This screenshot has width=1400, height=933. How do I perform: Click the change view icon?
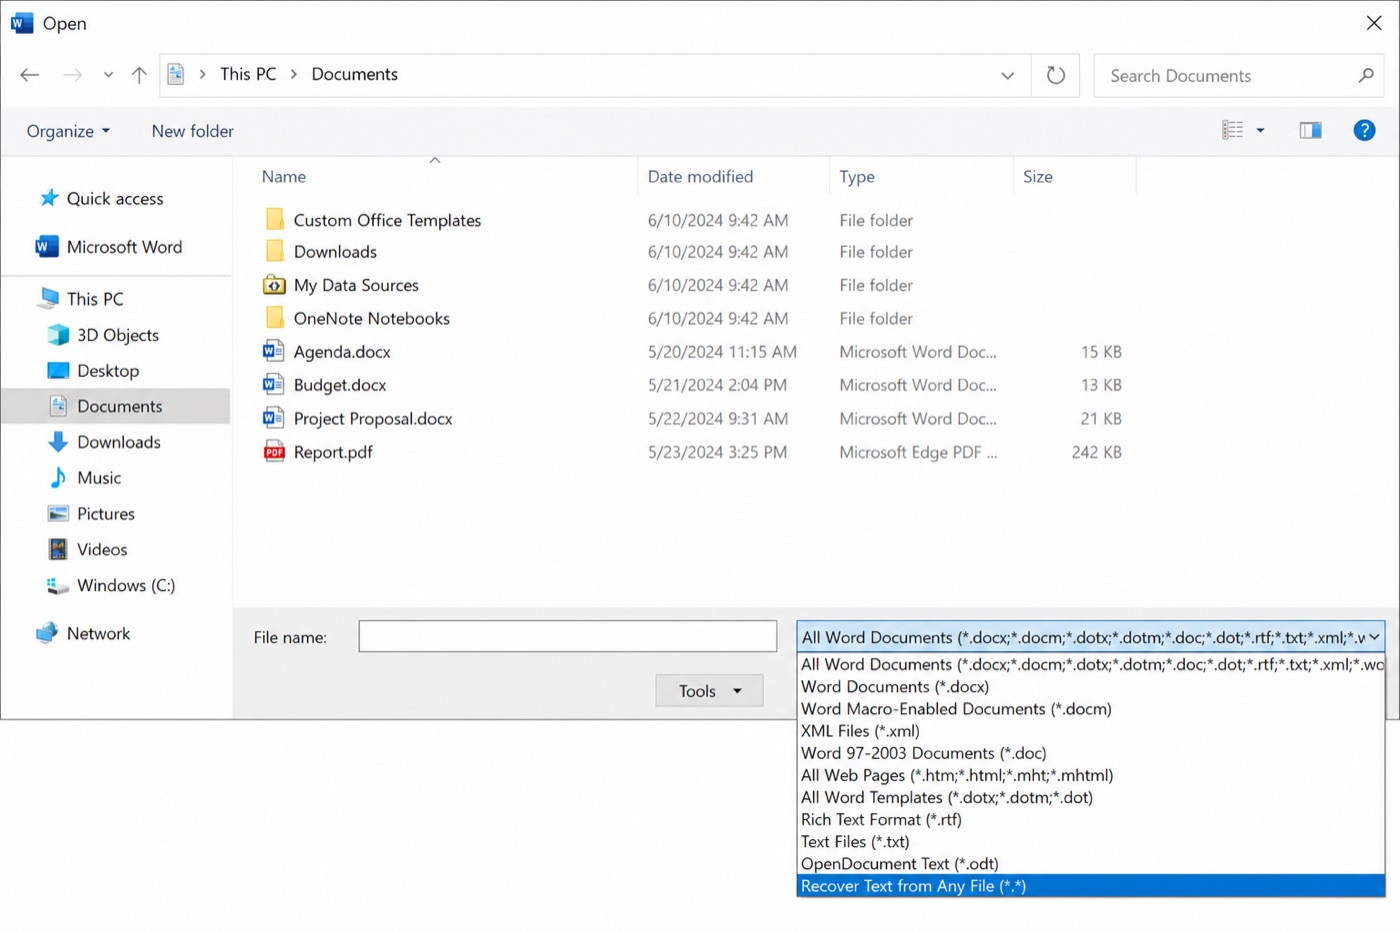1232,130
